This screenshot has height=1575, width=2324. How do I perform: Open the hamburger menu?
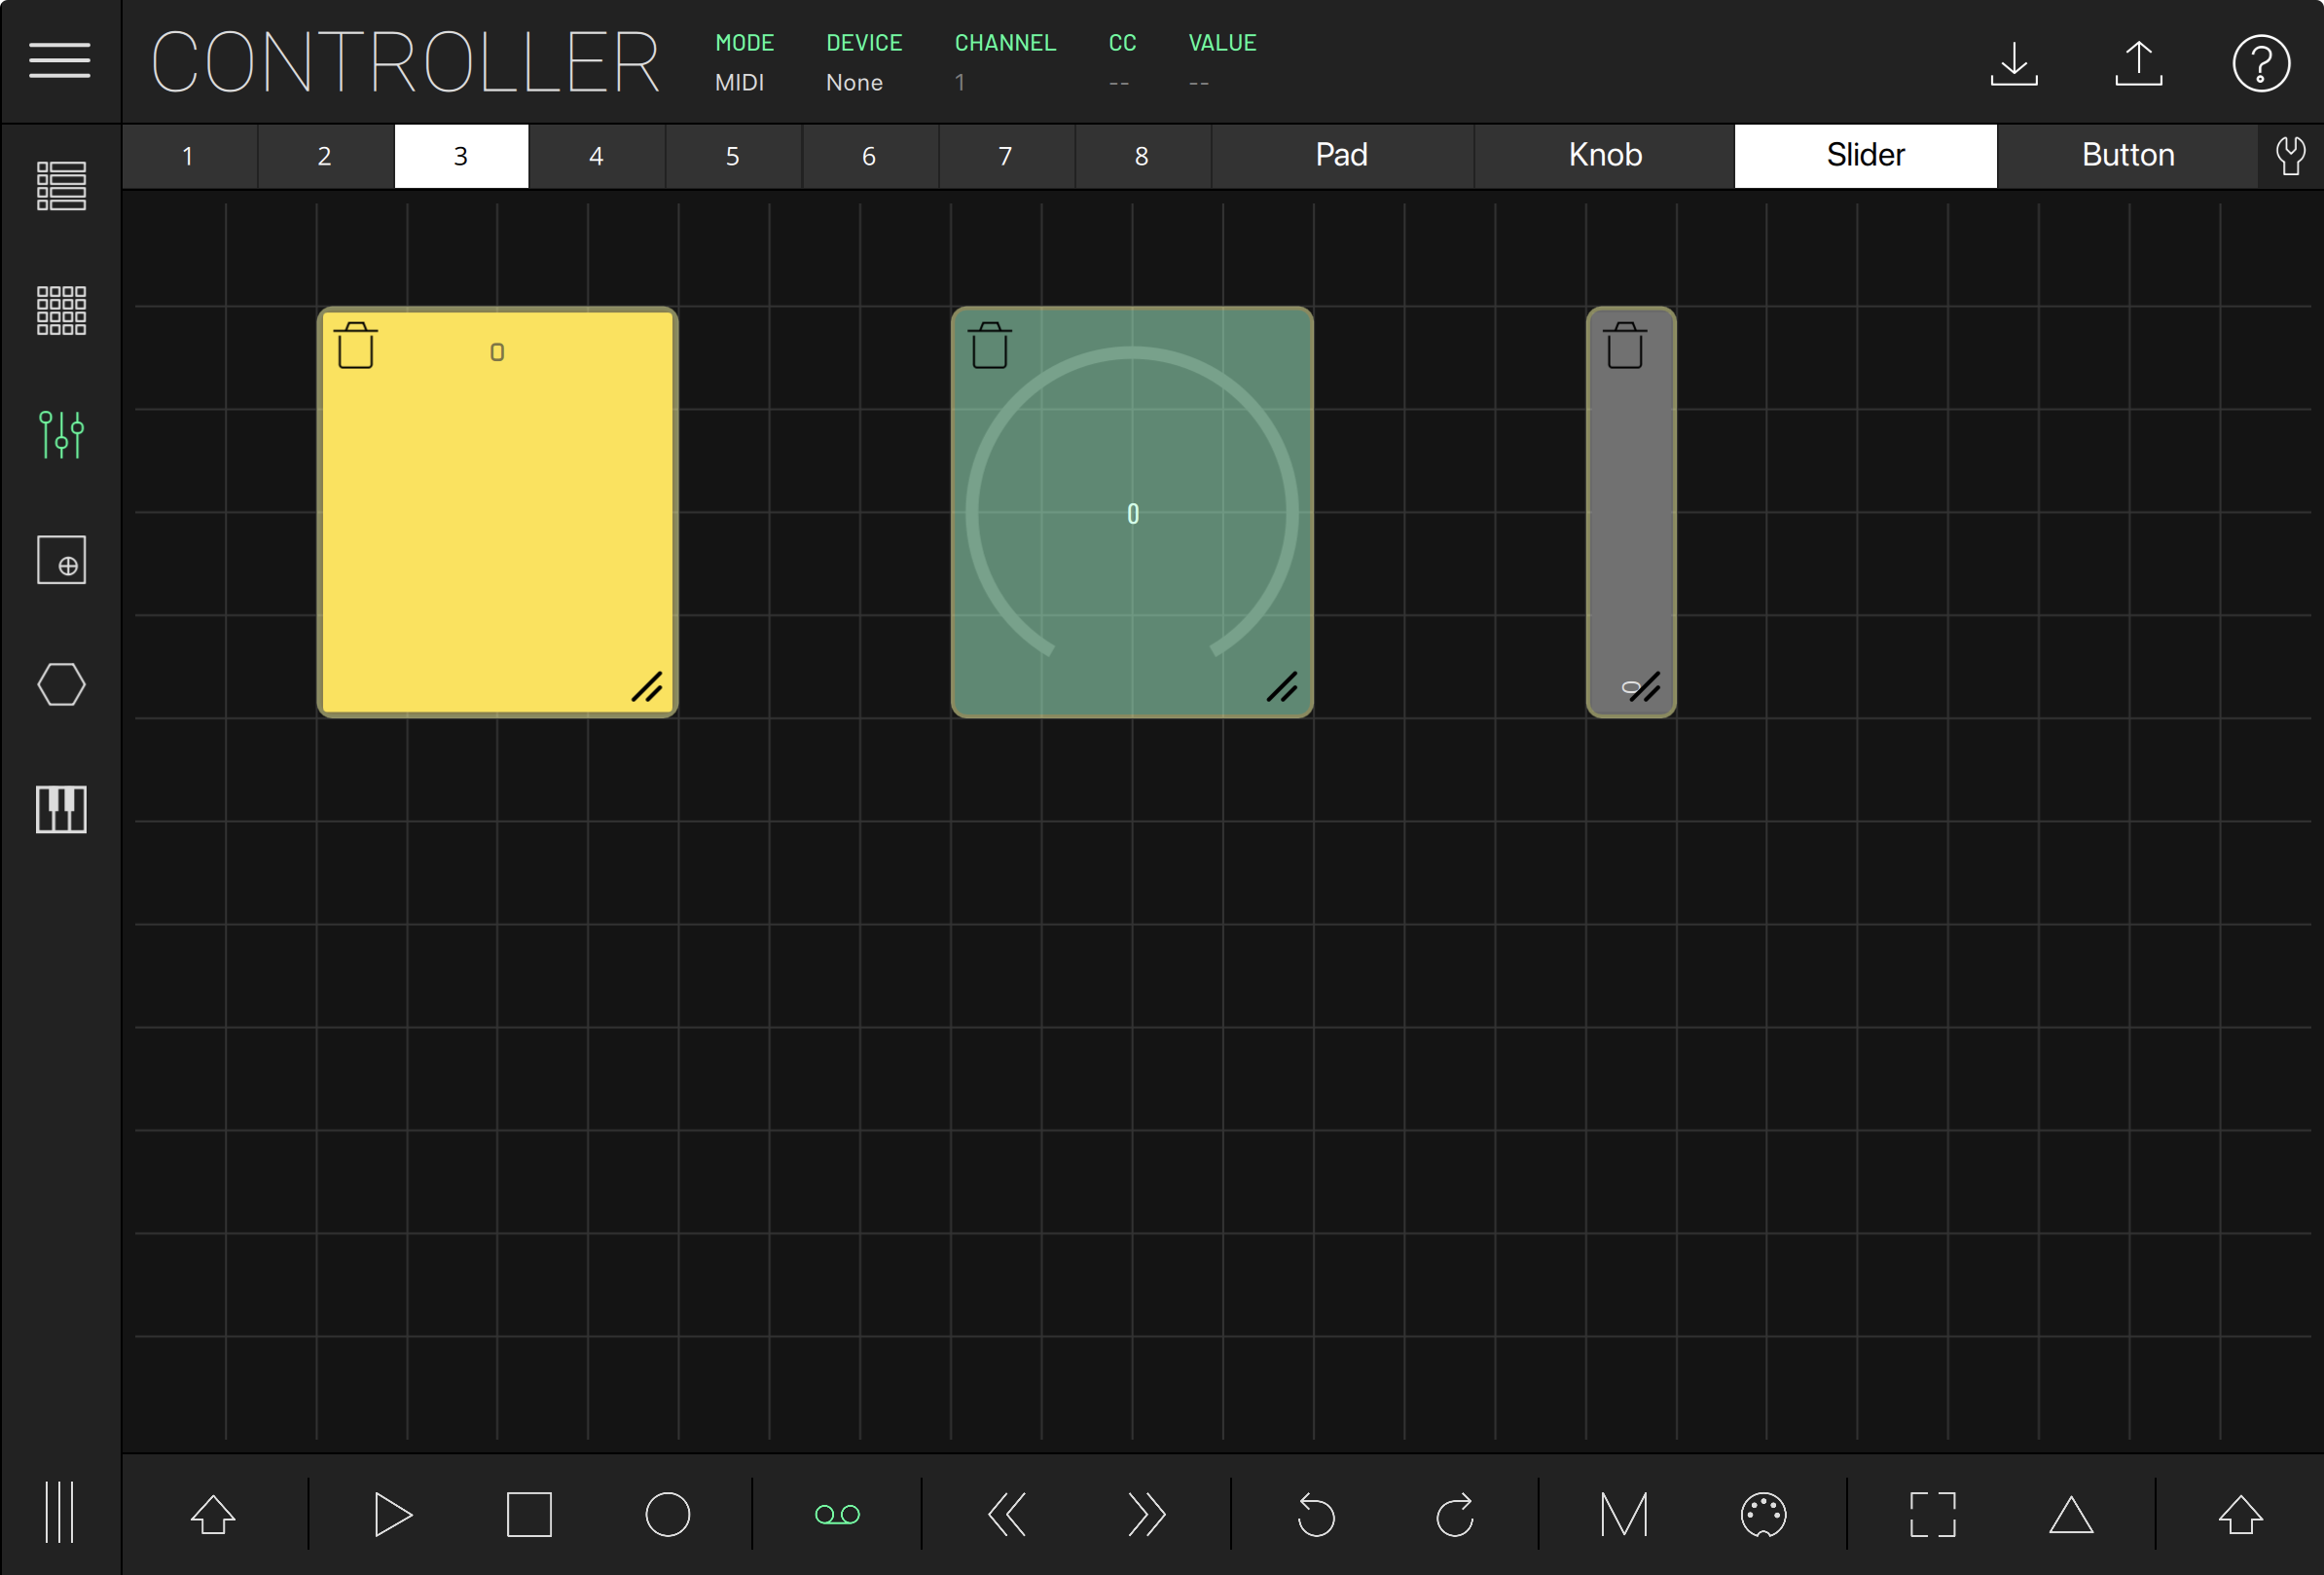pos(60,61)
